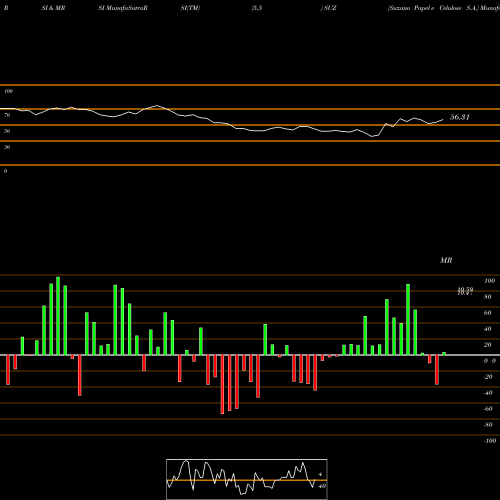500x500 pixels.
Task: Click the right end of the white RSI line
Action: [443, 120]
